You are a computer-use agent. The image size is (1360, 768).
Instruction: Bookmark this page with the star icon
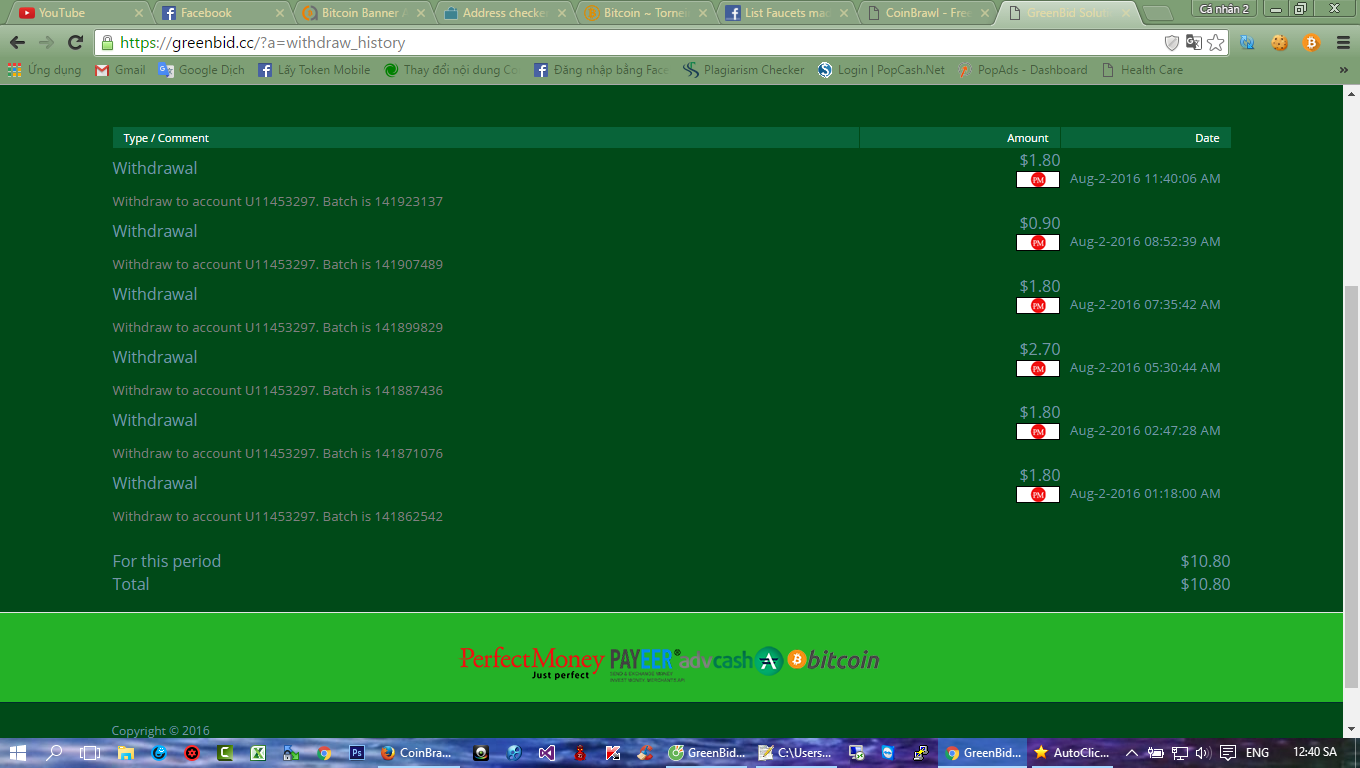coord(1216,43)
